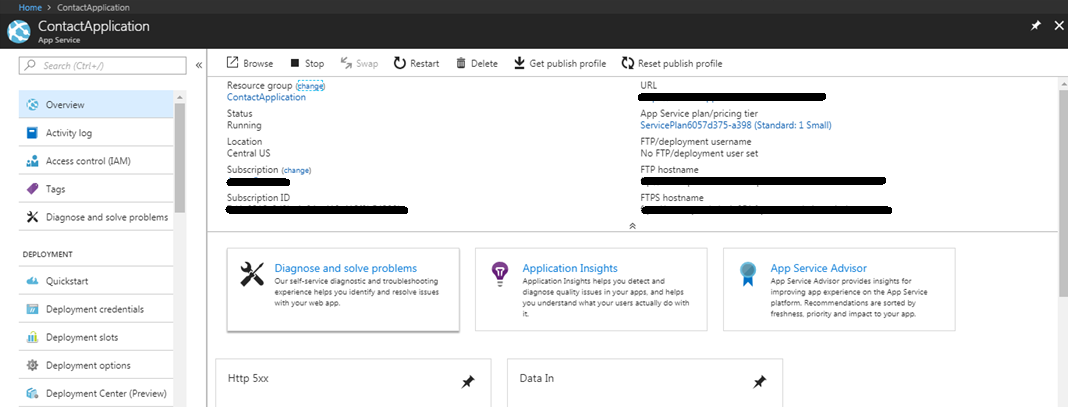
Task: Click the Deployment slots chart icon
Action: [32, 337]
